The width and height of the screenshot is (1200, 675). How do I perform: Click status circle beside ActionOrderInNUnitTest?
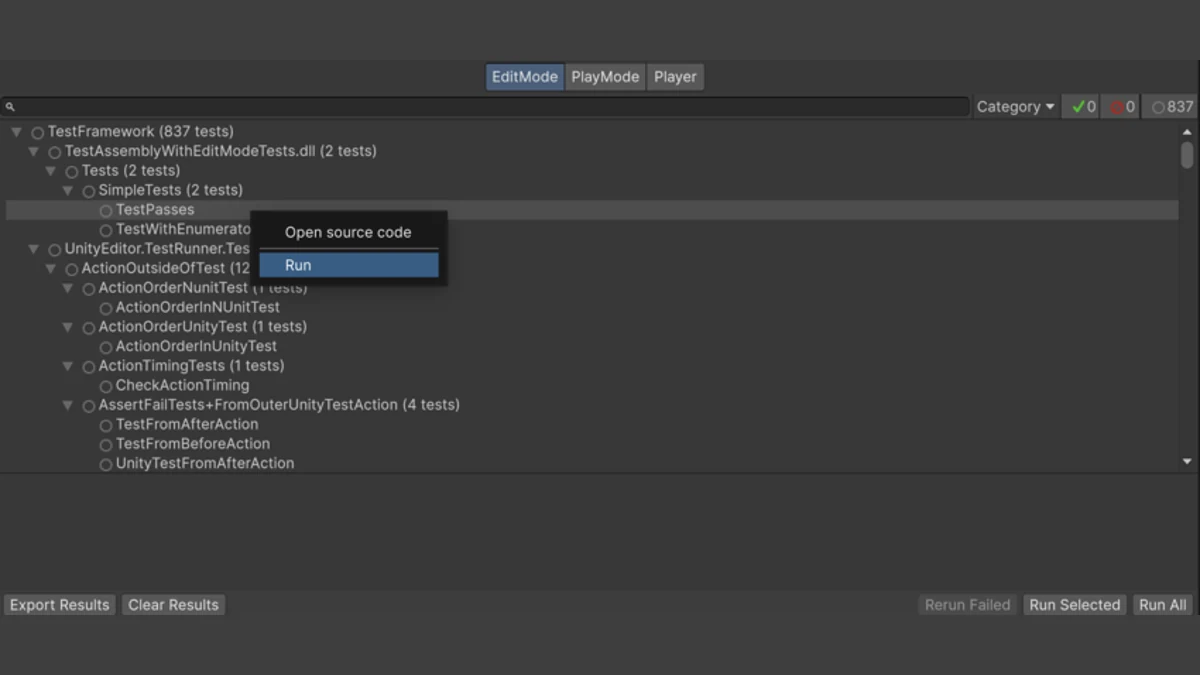(x=106, y=308)
